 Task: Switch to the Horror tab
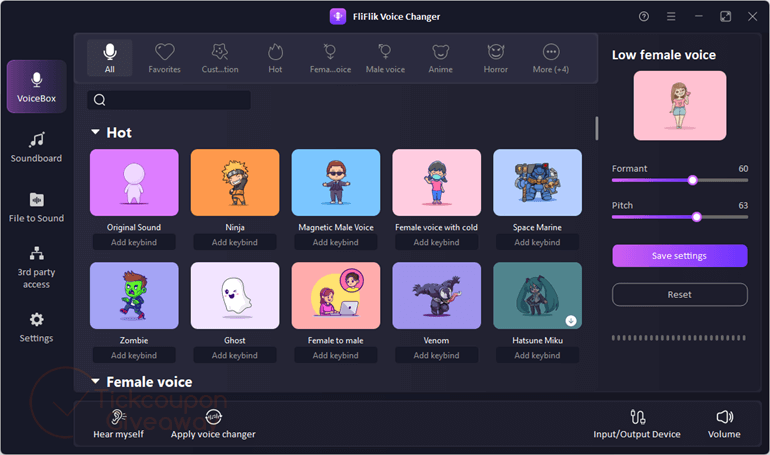point(495,58)
